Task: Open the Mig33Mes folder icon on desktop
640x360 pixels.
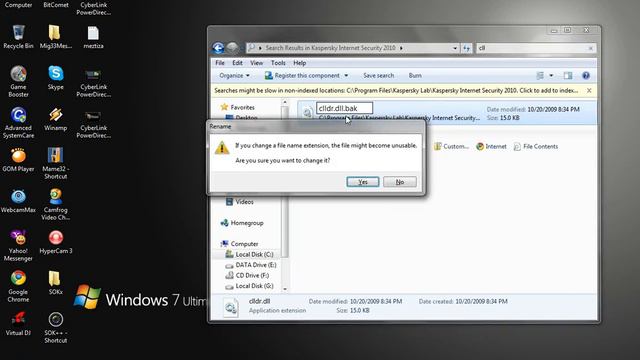Action: [x=56, y=37]
